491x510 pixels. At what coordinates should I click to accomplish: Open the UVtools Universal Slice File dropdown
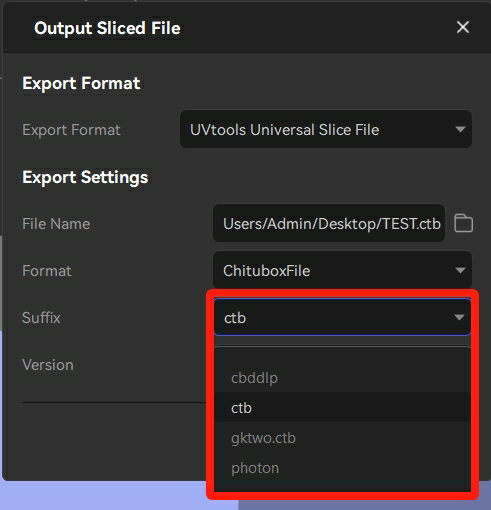[326, 129]
